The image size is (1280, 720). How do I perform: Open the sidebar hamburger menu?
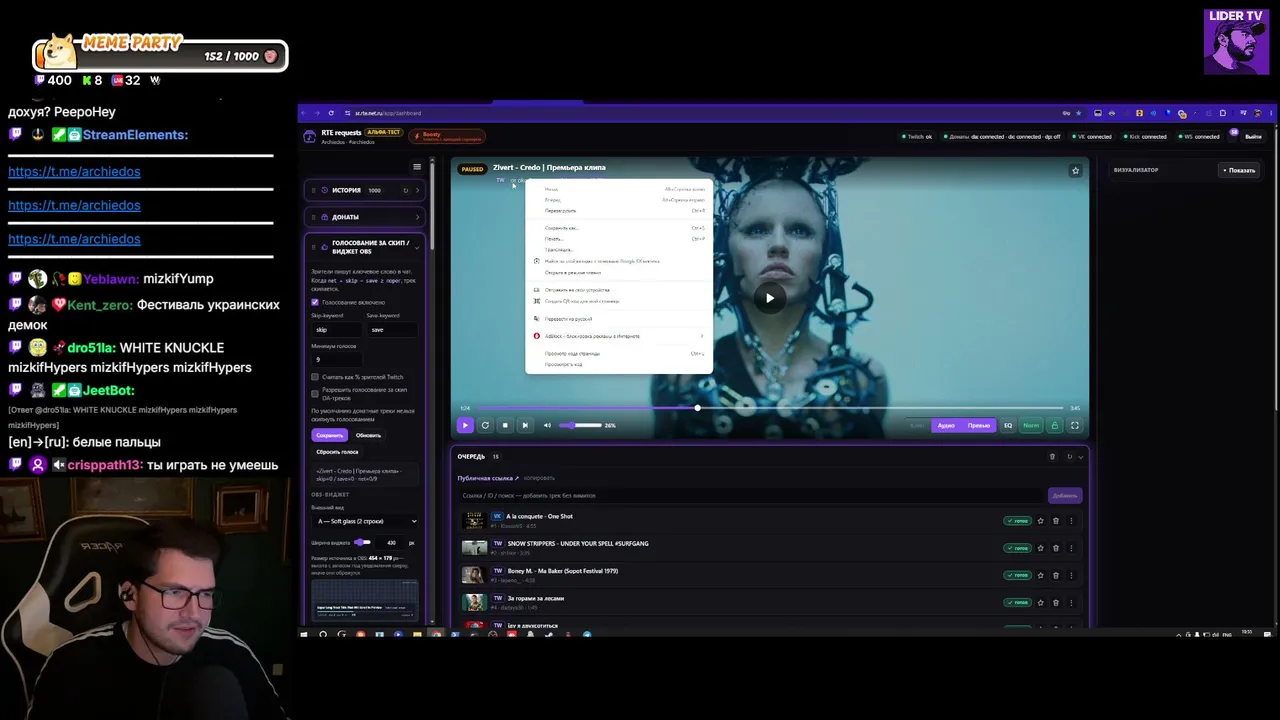point(417,167)
